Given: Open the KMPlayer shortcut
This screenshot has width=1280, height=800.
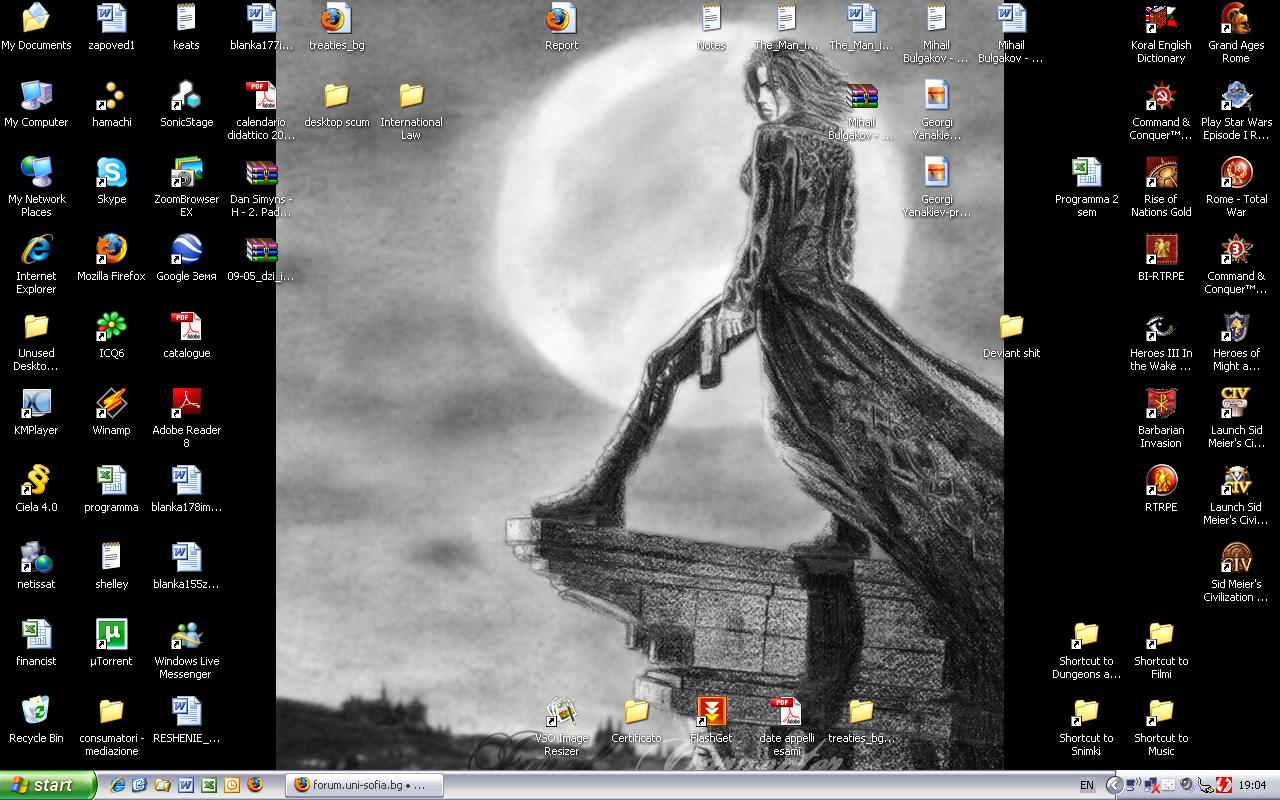Looking at the screenshot, I should pyautogui.click(x=36, y=404).
